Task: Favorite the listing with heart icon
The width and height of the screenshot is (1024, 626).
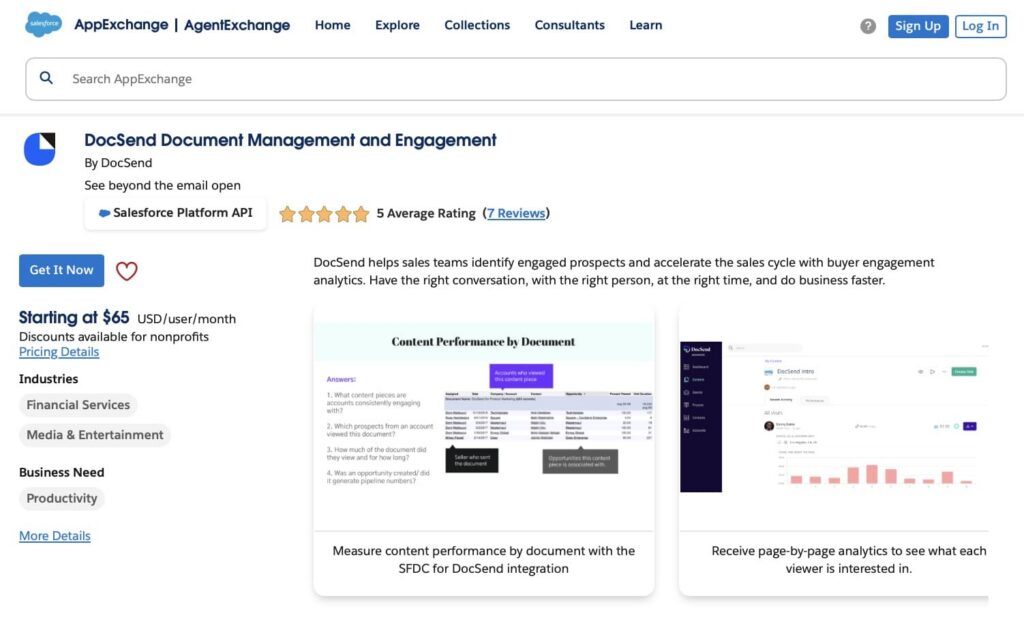Action: [127, 270]
